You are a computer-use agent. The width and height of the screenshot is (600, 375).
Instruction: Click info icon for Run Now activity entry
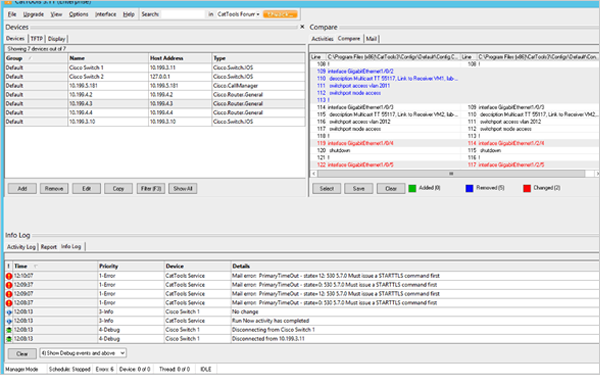click(9, 321)
